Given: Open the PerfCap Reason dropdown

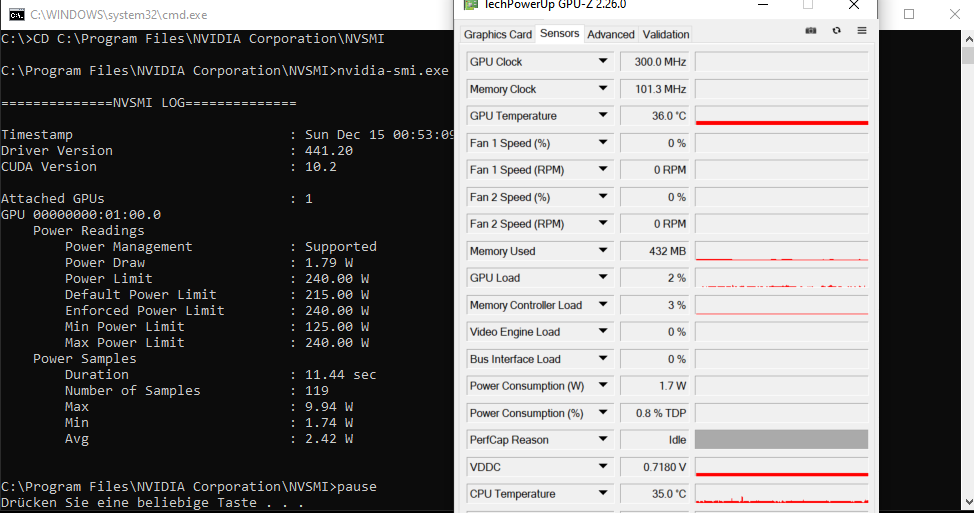Looking at the screenshot, I should pos(603,440).
